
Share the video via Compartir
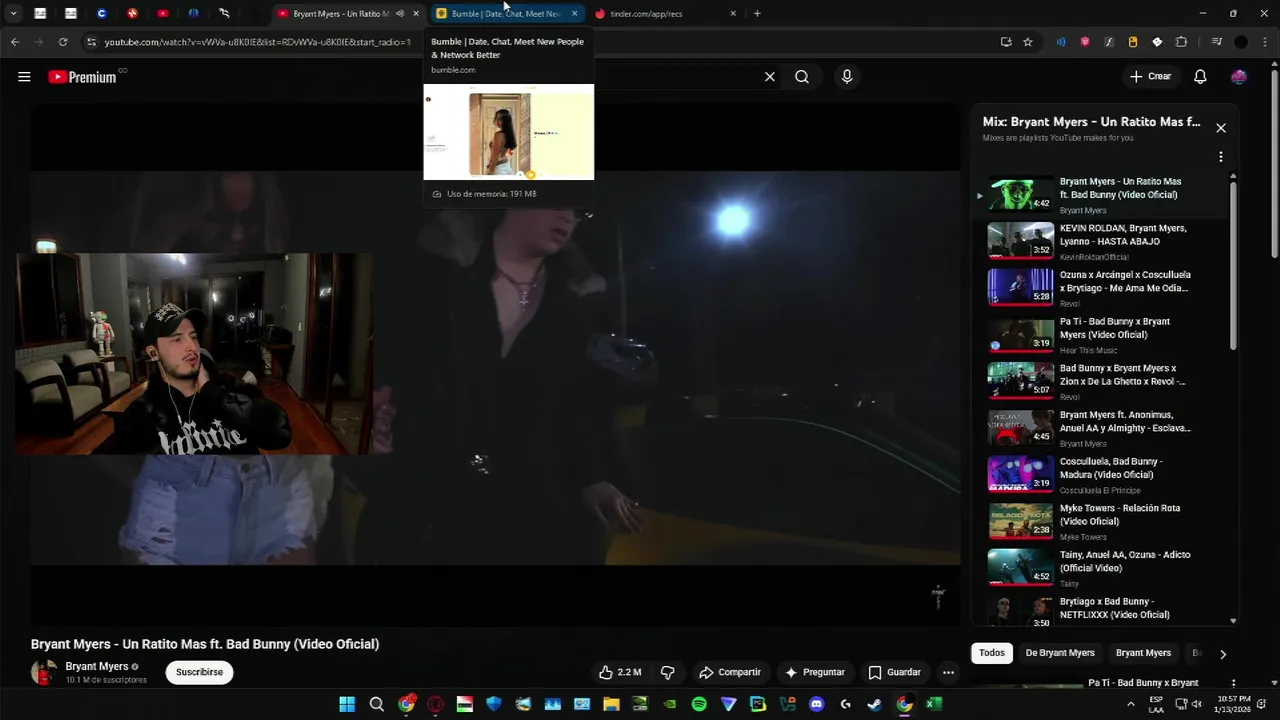730,672
